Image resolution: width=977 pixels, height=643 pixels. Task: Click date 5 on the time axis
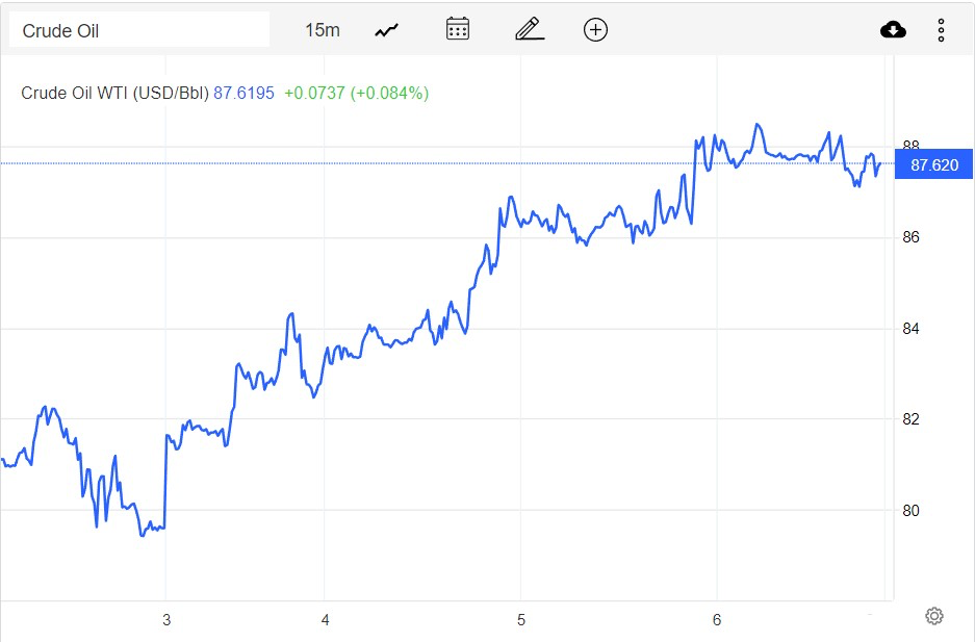click(x=521, y=619)
